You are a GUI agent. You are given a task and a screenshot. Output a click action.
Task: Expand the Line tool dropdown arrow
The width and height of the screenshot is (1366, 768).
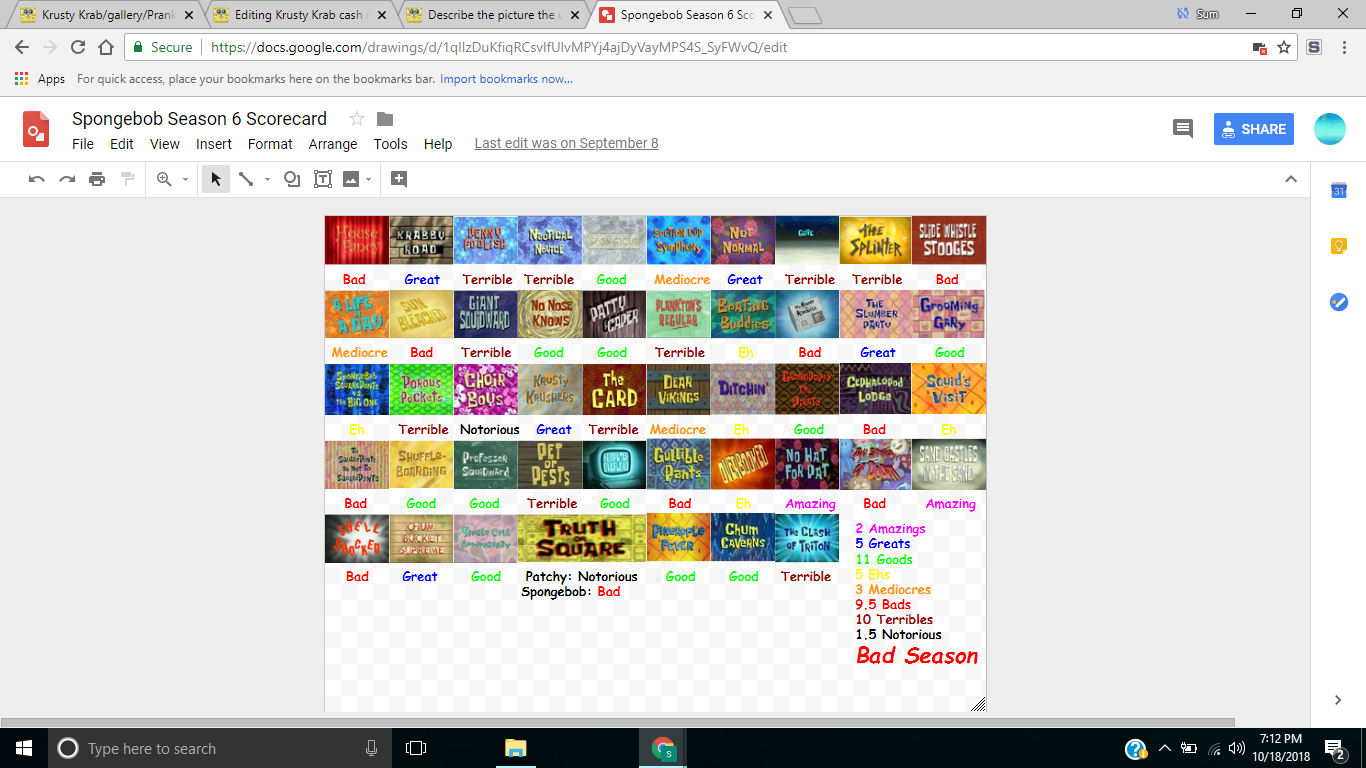click(267, 180)
